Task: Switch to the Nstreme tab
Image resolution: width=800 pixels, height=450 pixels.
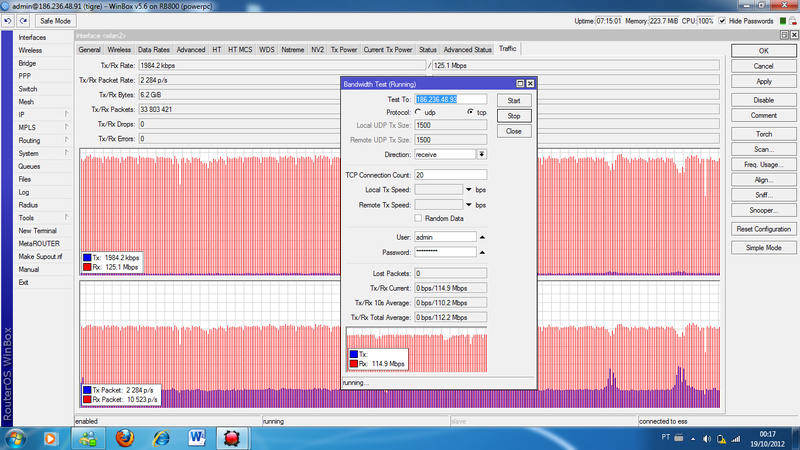Action: [292, 49]
